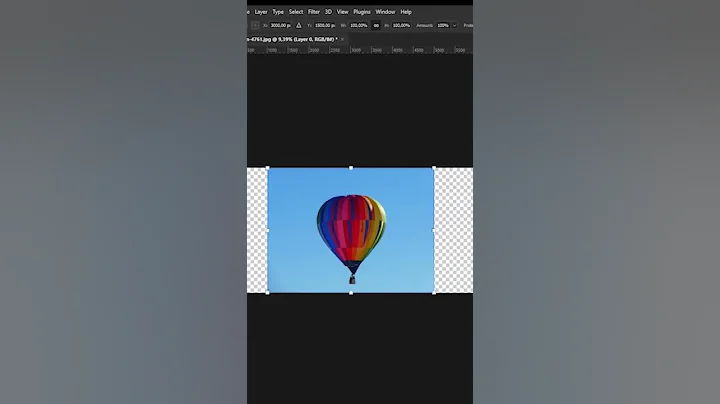Image resolution: width=720 pixels, height=404 pixels.
Task: Click the top-center transform handle
Action: [351, 168]
